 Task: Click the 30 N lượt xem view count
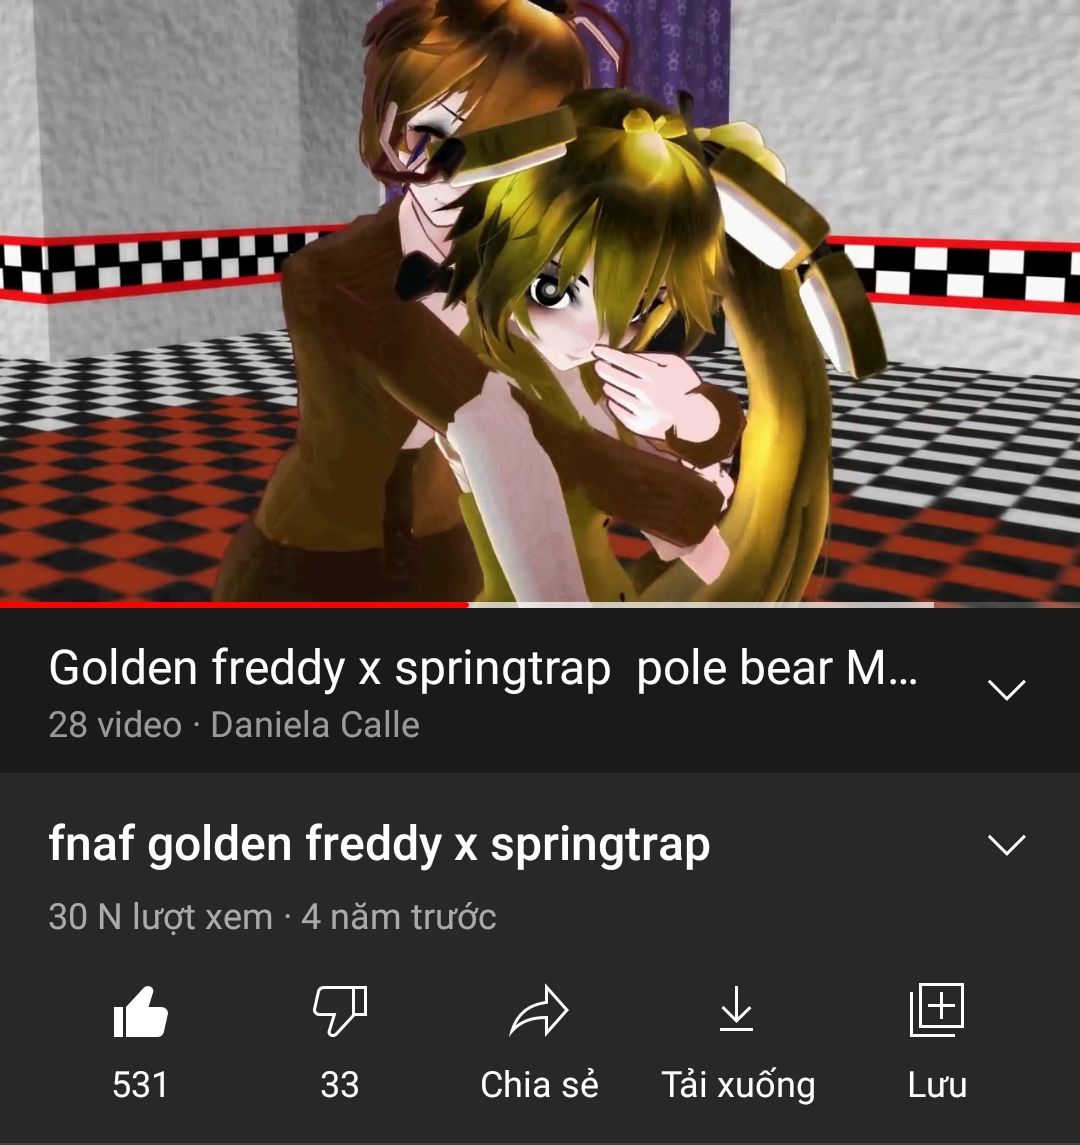click(x=161, y=917)
